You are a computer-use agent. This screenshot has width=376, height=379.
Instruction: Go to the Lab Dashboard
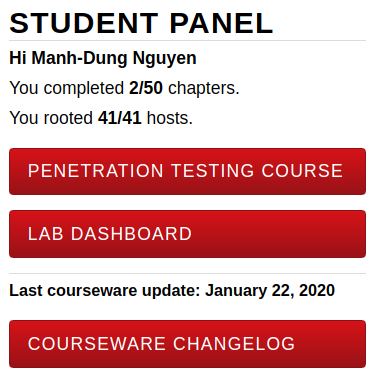(187, 234)
